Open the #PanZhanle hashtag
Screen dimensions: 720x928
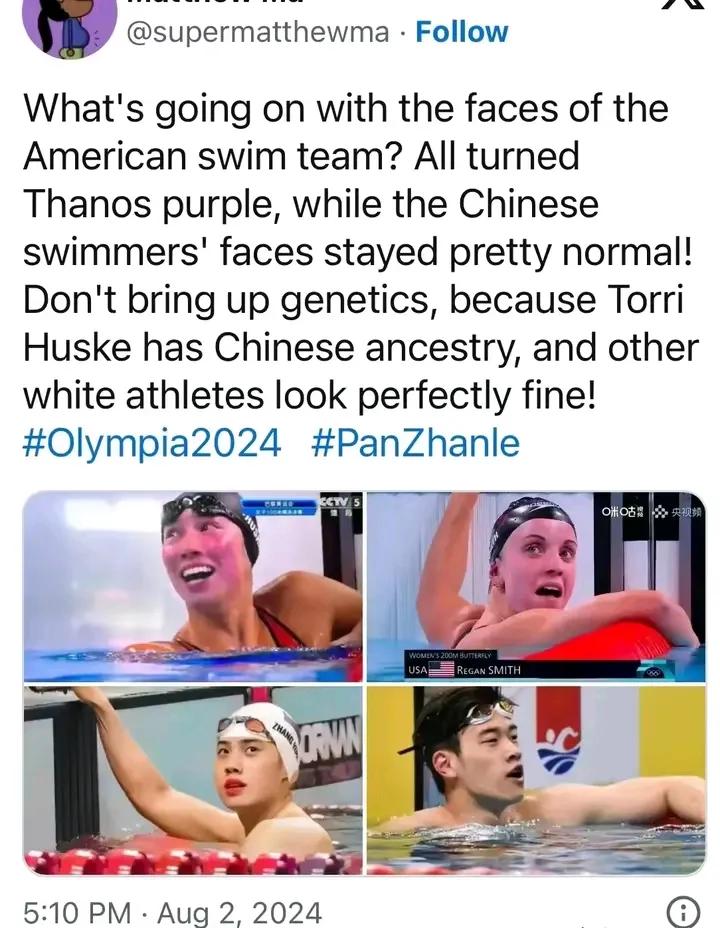click(x=415, y=443)
